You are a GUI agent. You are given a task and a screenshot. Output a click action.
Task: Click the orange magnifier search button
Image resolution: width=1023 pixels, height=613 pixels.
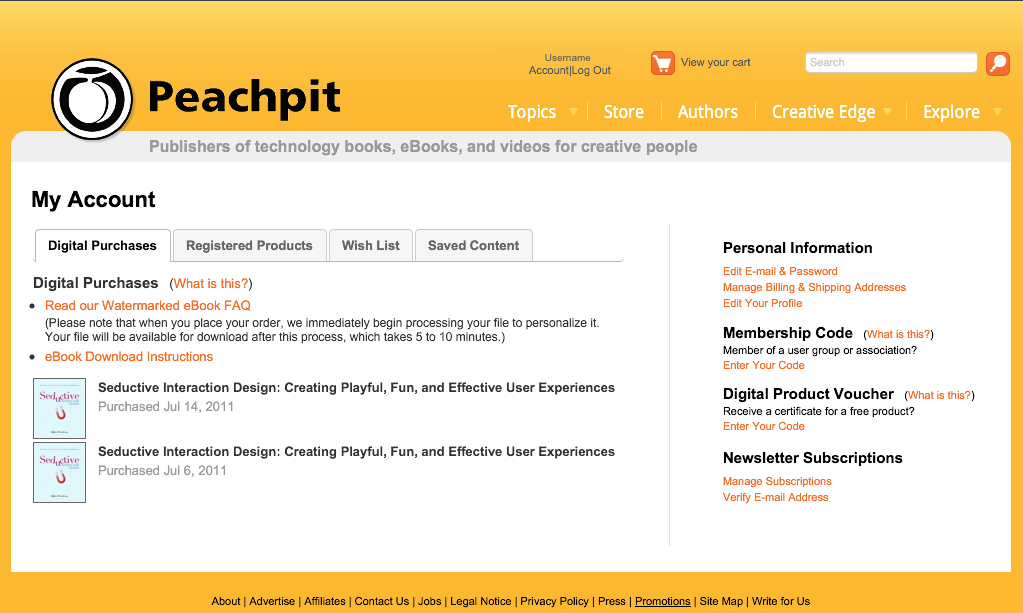998,63
